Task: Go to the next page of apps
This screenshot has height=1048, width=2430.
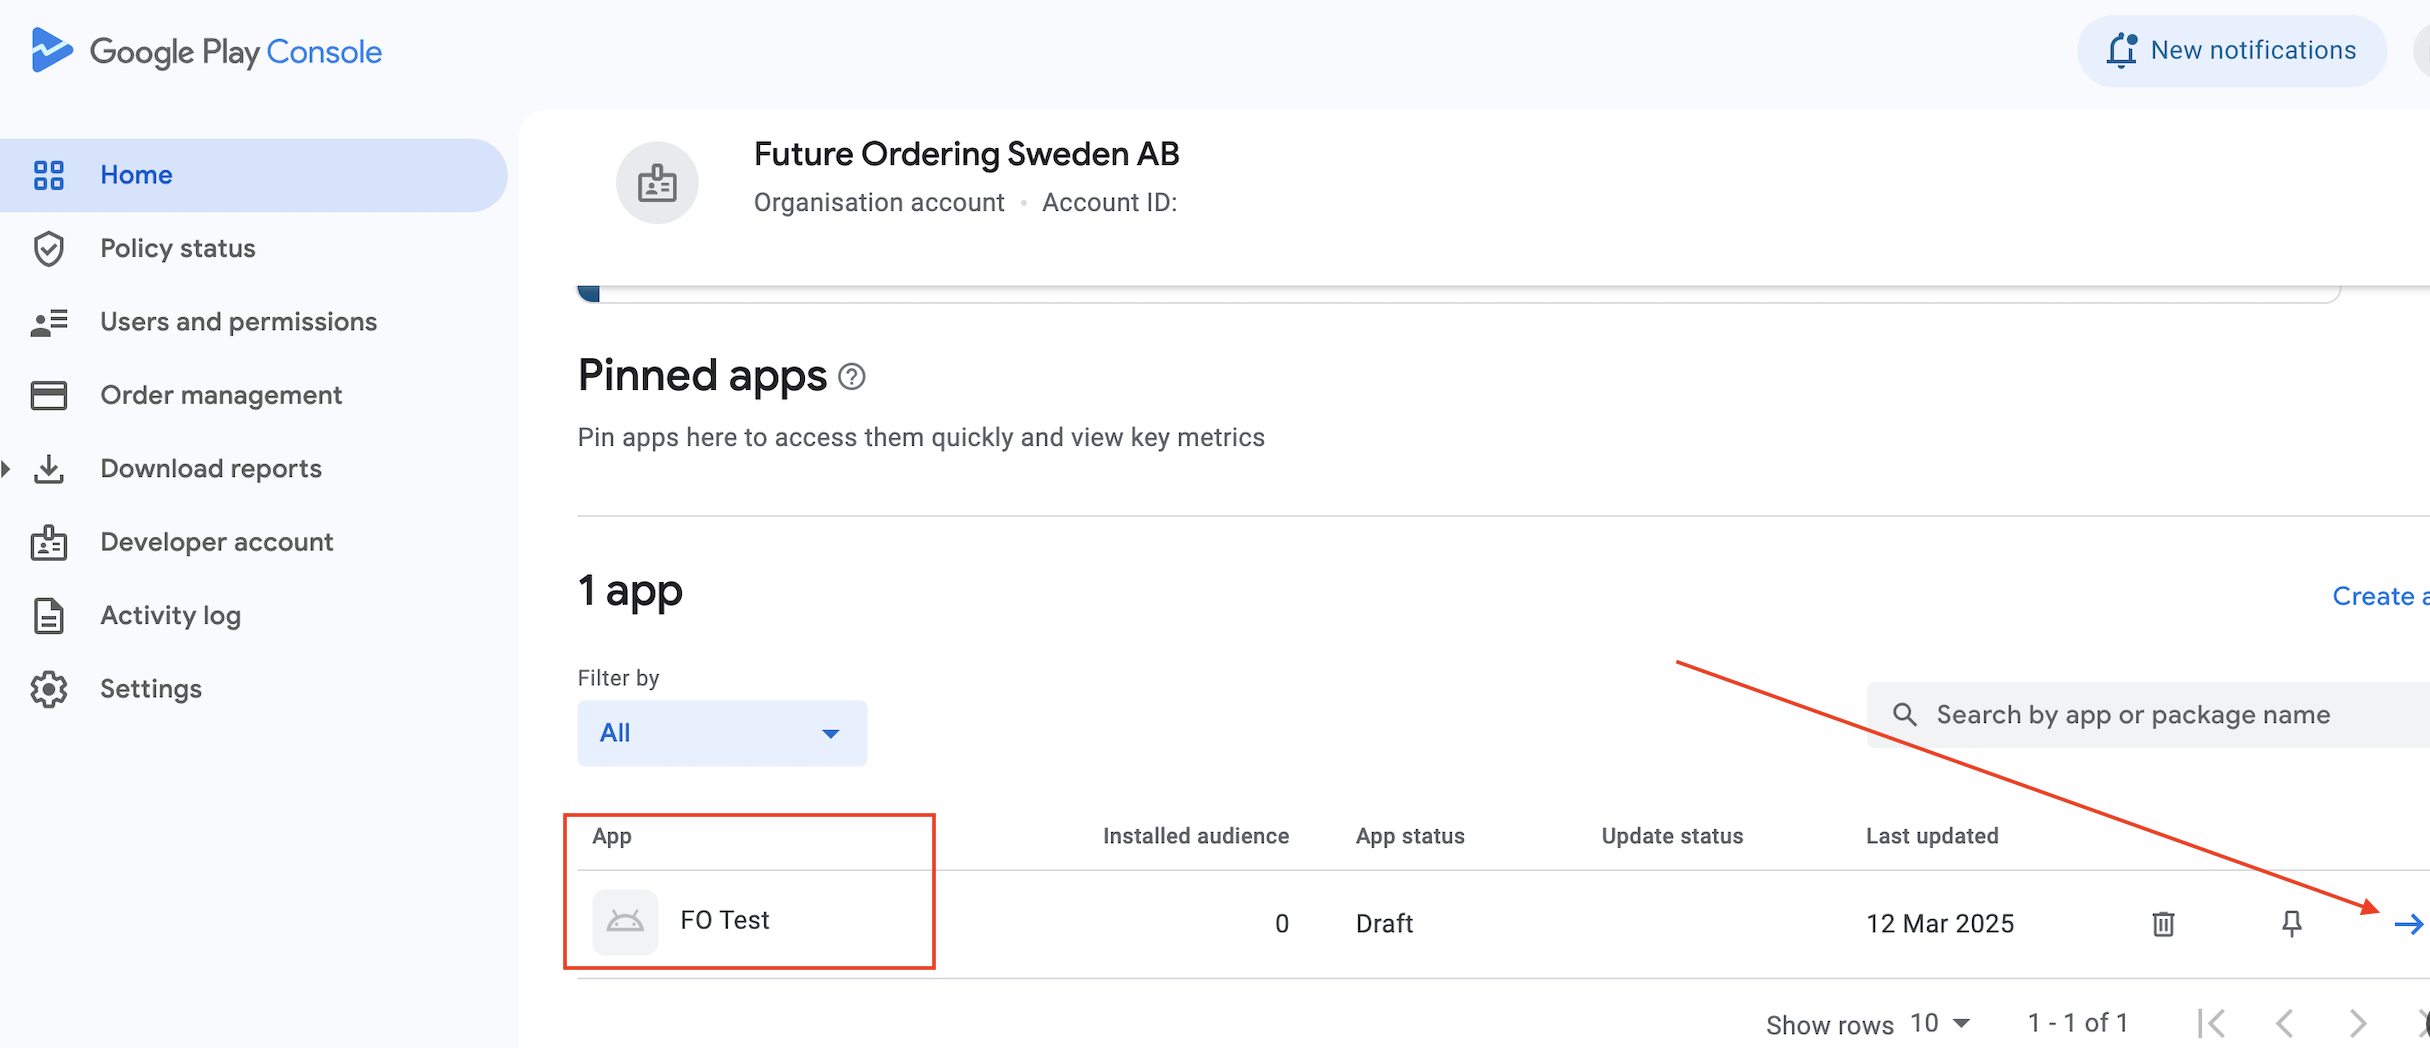Action: [x=2357, y=1023]
